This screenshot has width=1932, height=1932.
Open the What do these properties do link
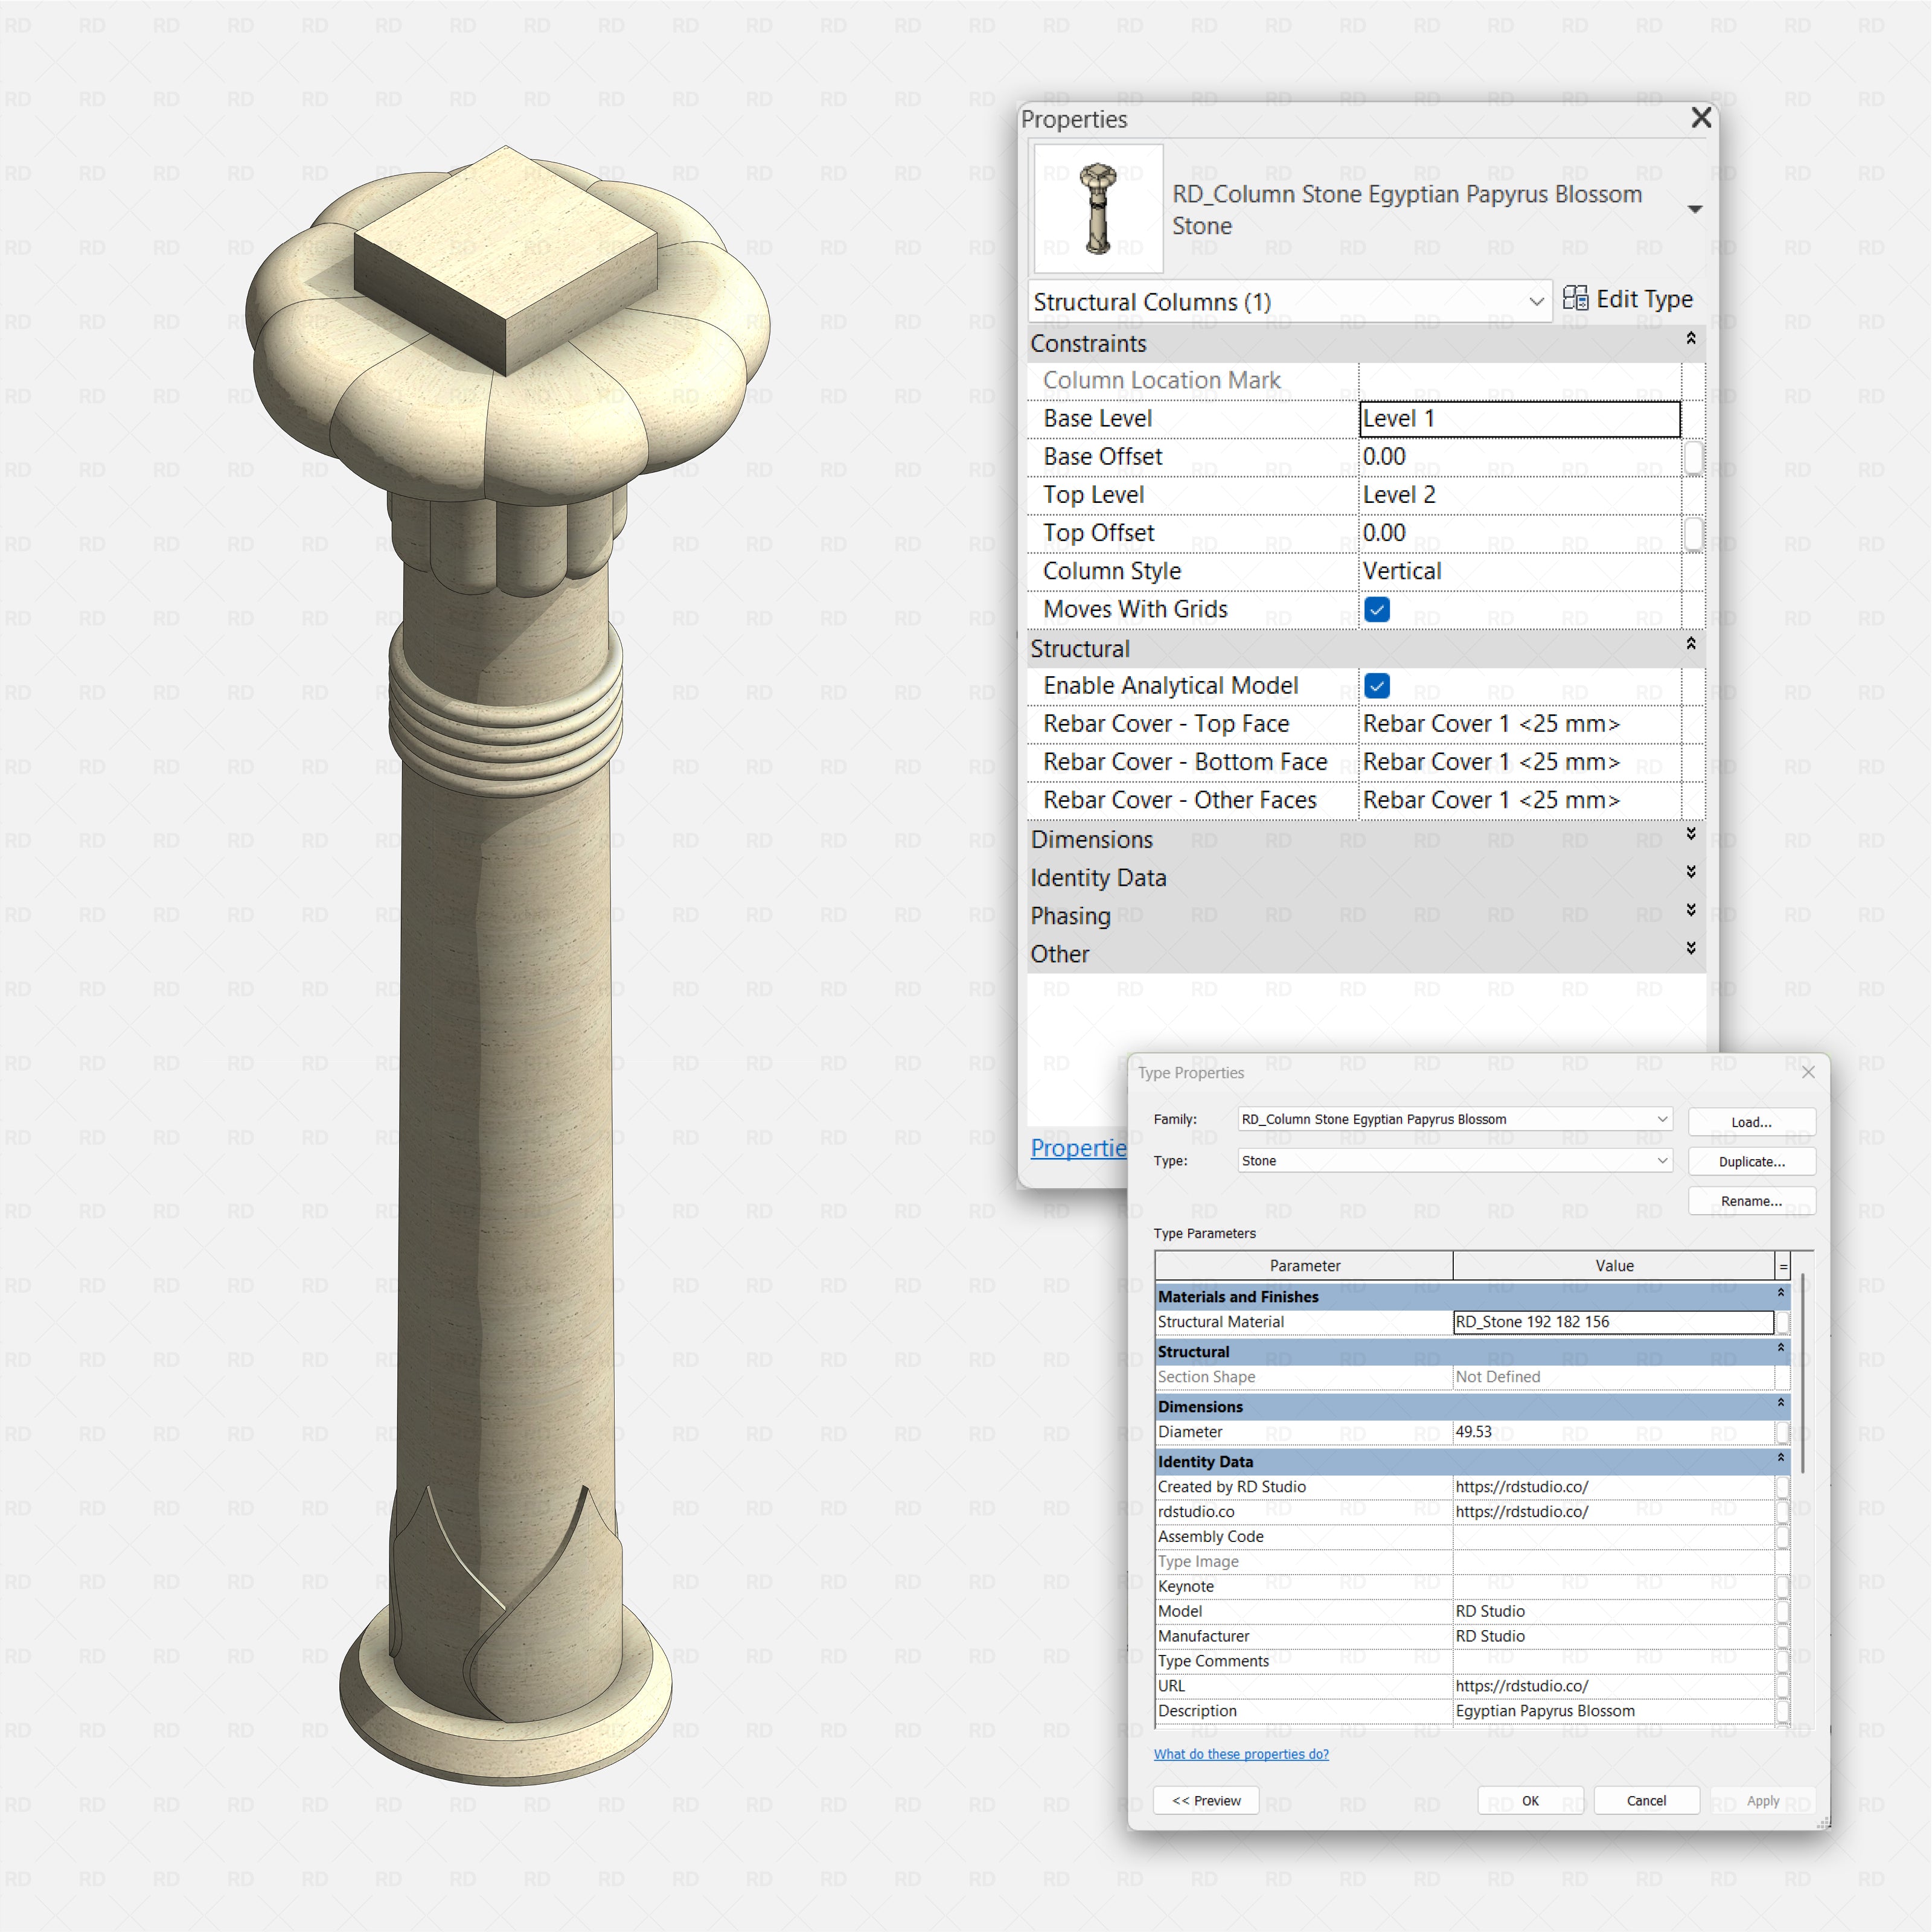(1241, 1753)
